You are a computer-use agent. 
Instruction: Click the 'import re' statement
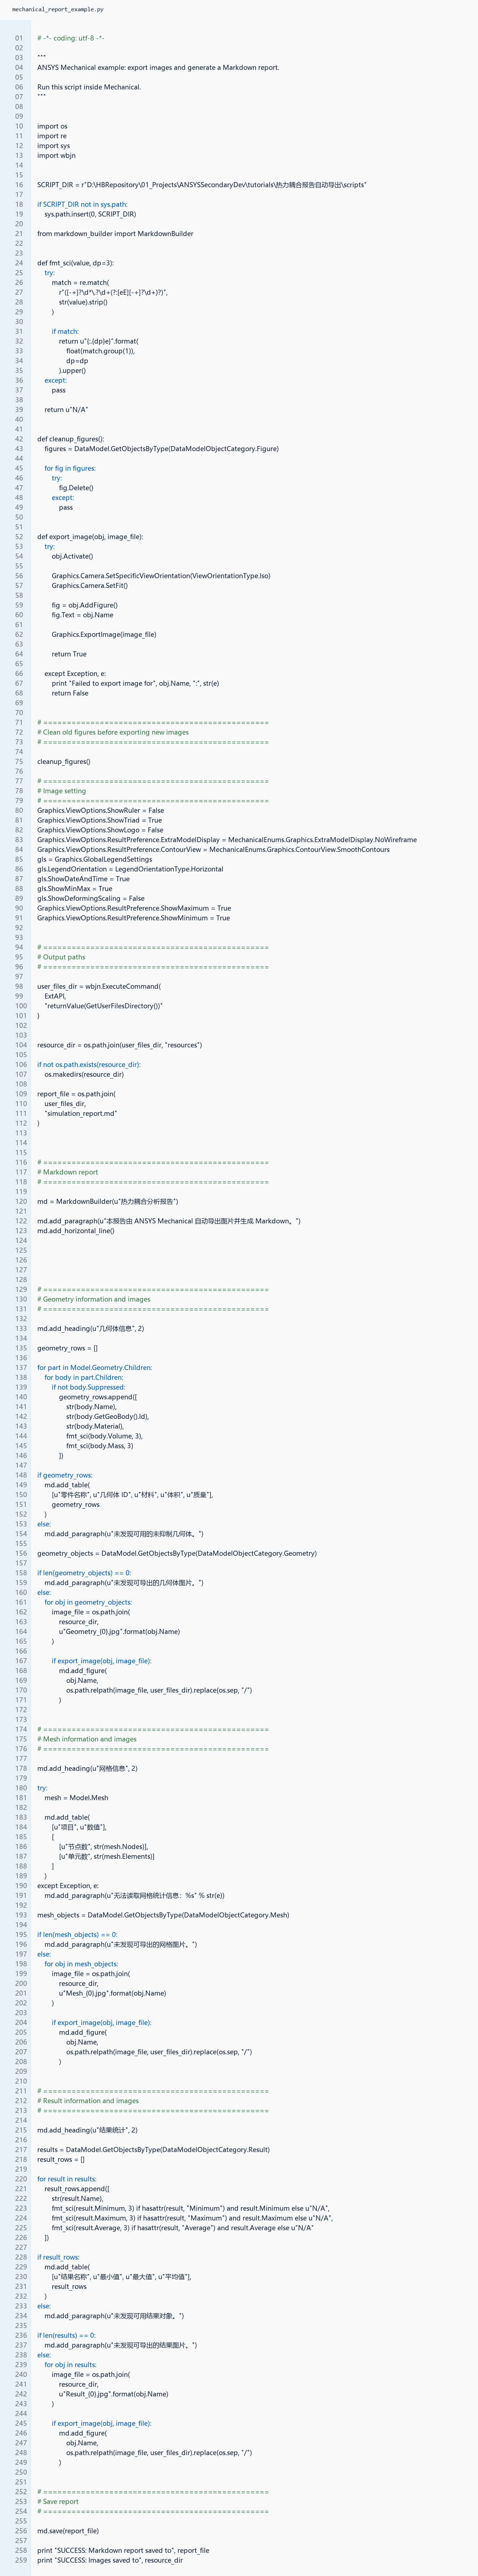point(52,136)
